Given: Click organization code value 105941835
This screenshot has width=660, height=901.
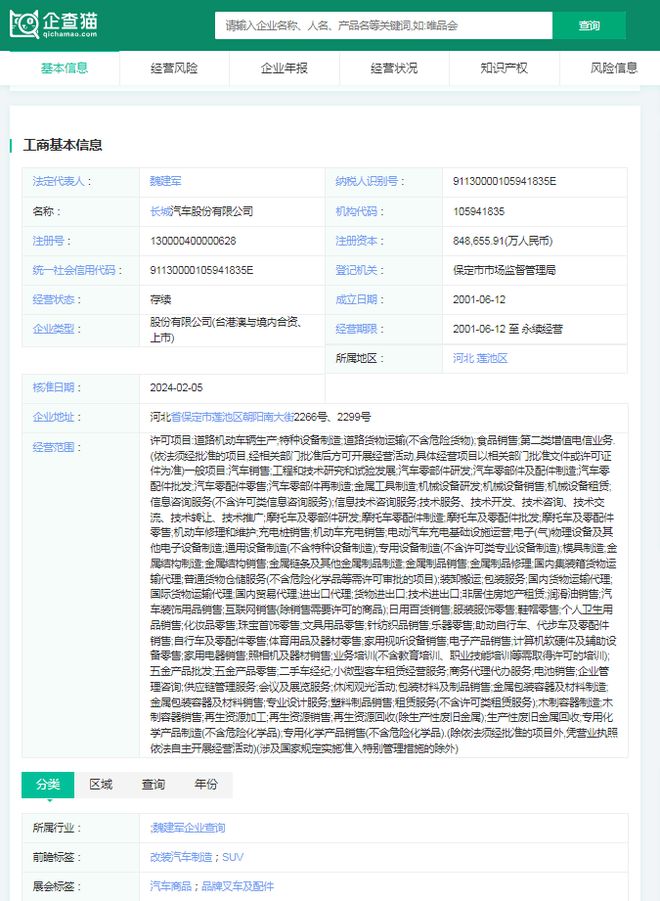Looking at the screenshot, I should [x=478, y=211].
